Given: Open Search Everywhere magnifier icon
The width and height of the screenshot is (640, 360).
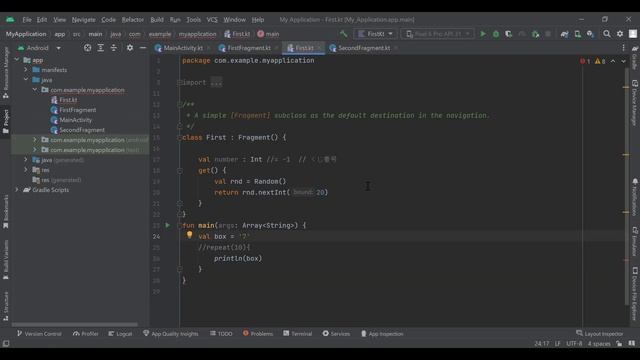Looking at the screenshot, I should click(607, 34).
